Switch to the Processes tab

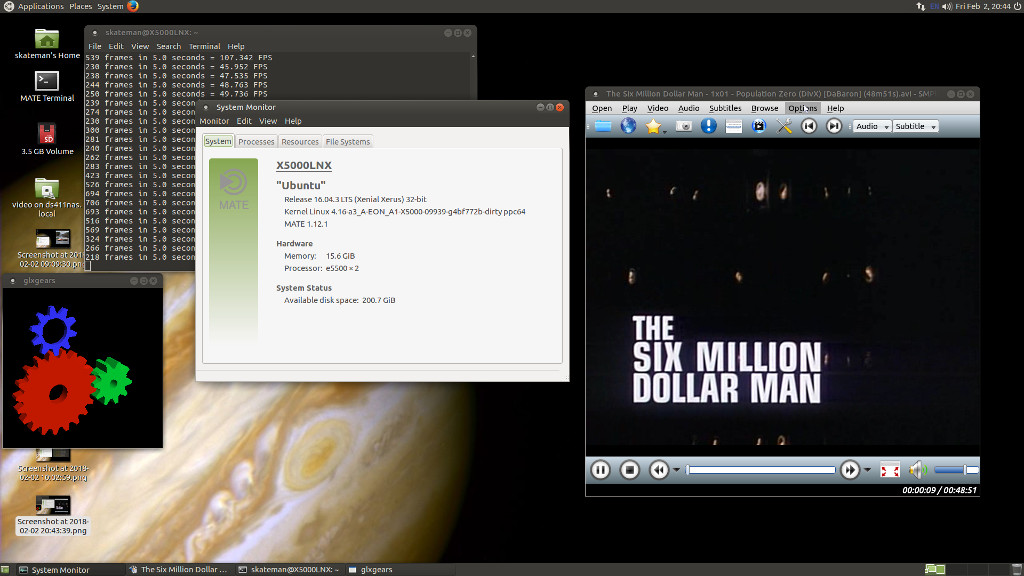point(256,142)
